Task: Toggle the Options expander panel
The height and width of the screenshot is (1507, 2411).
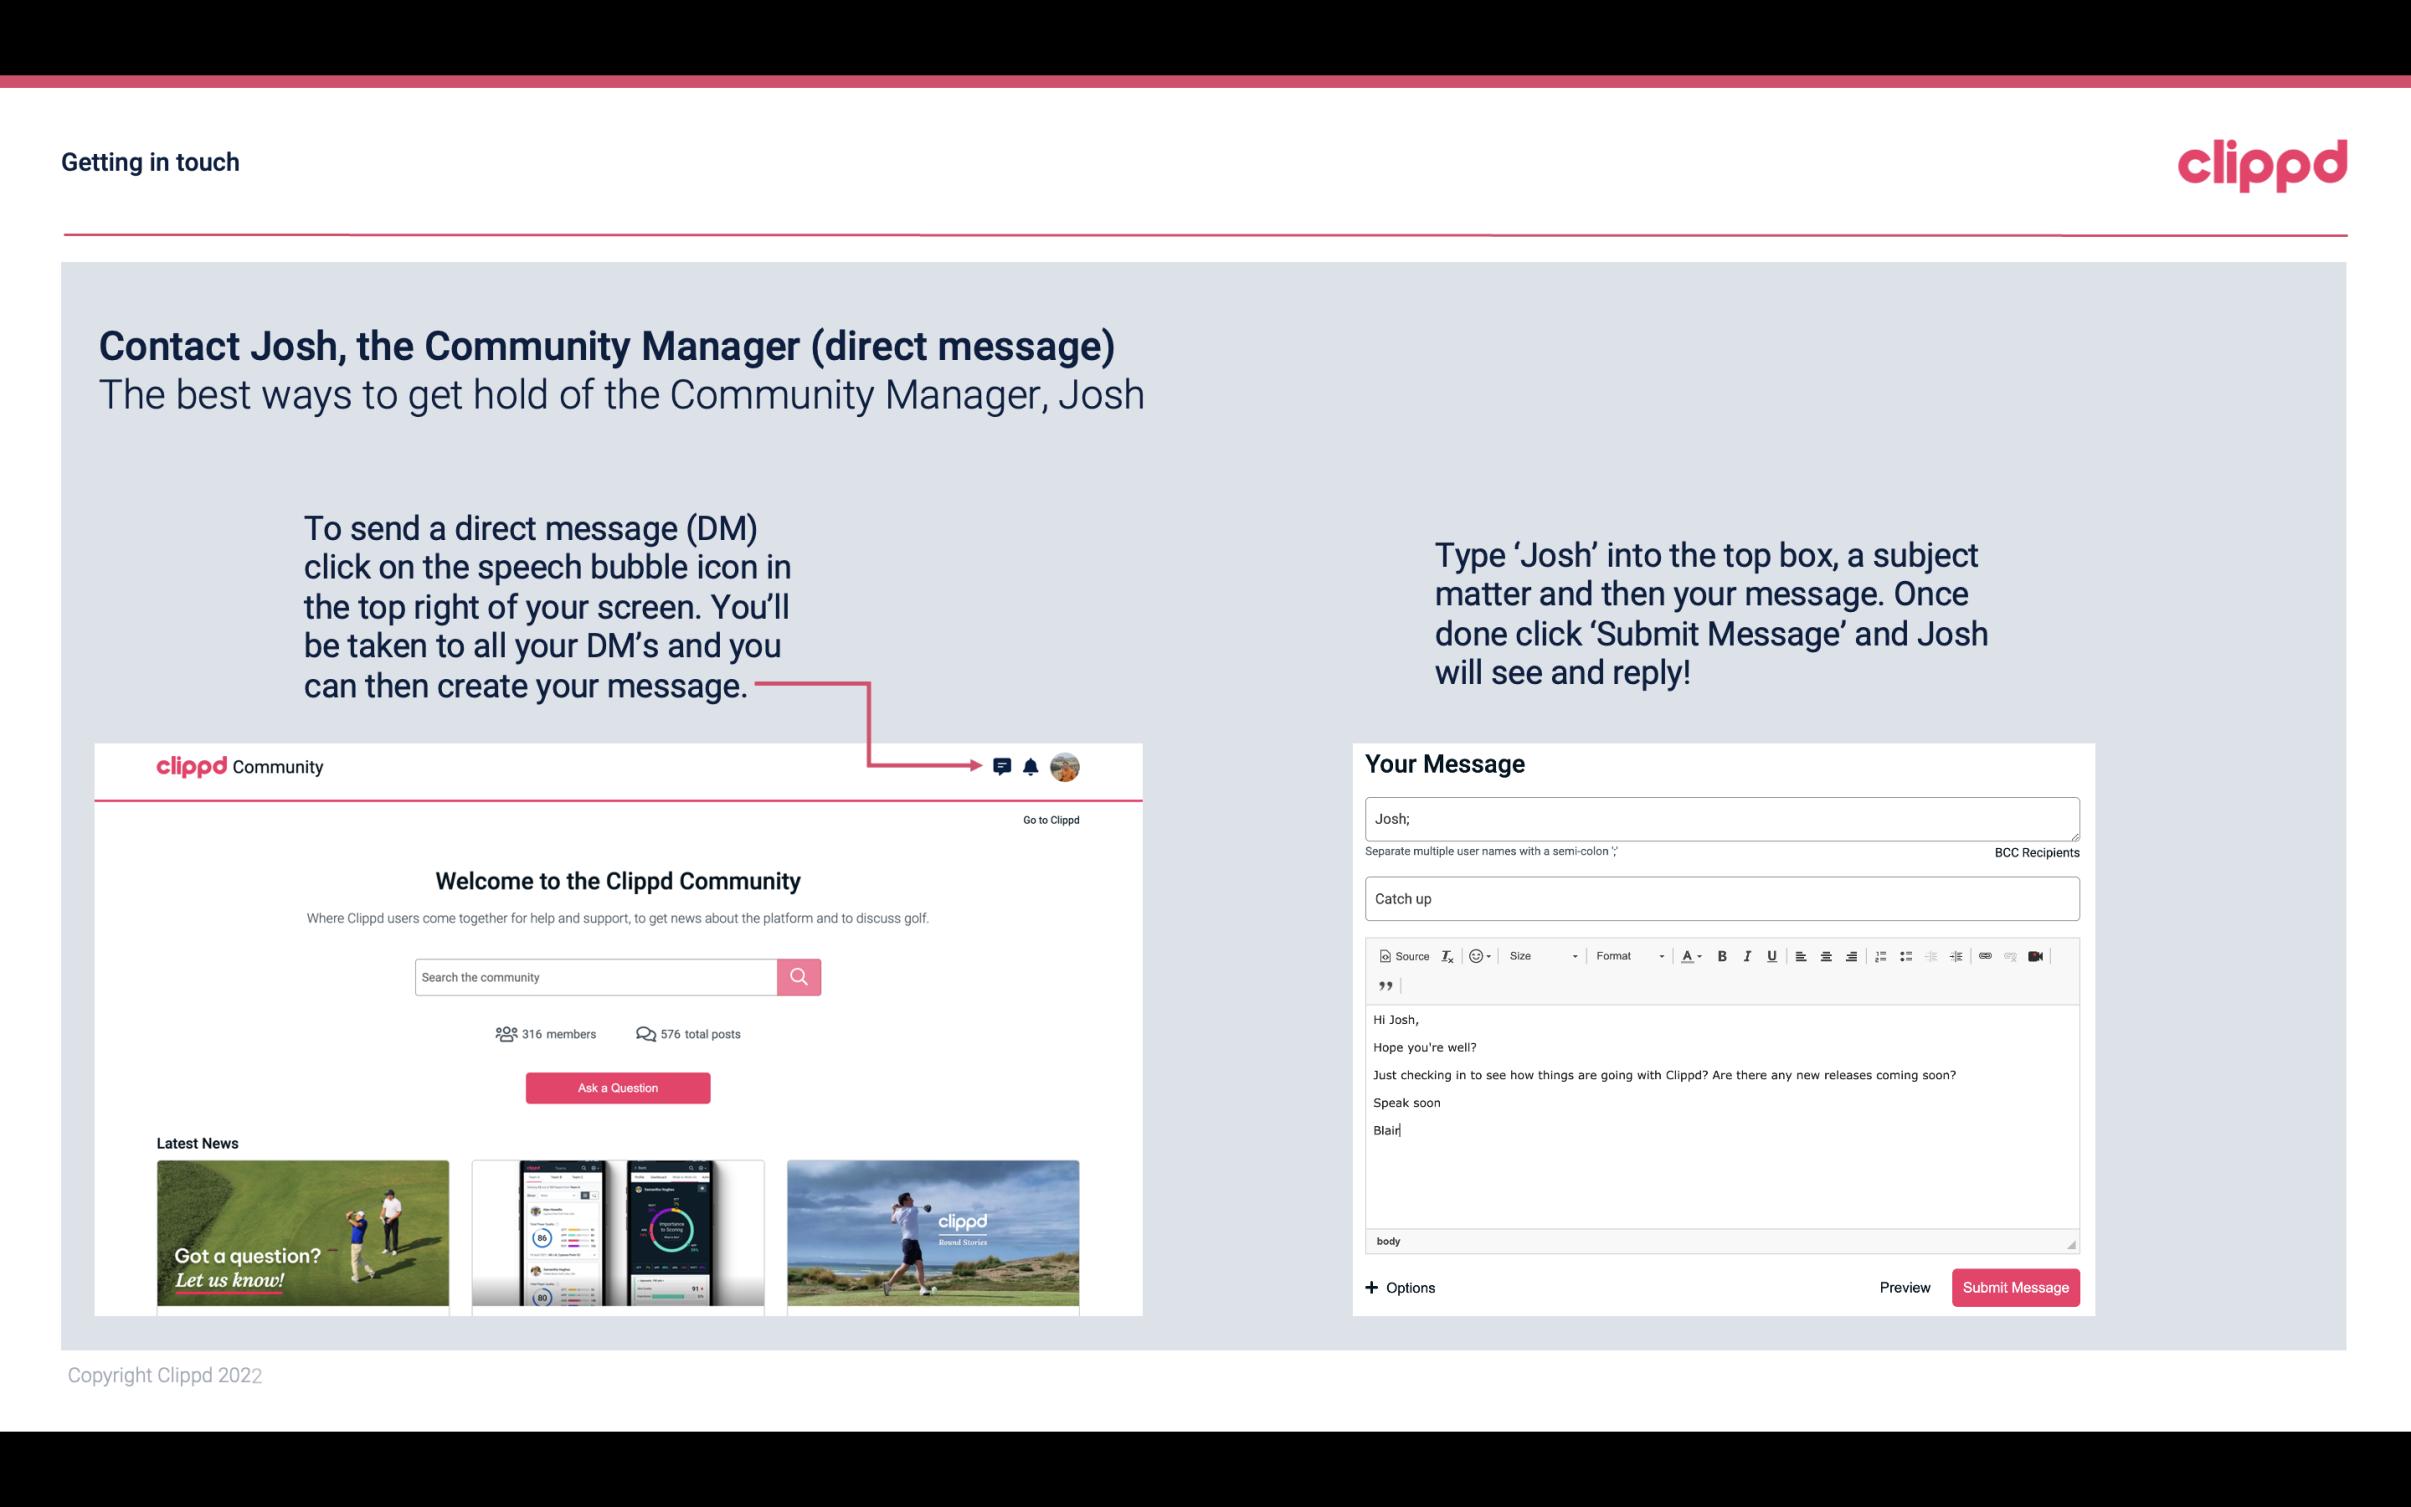Action: point(1399,1287)
